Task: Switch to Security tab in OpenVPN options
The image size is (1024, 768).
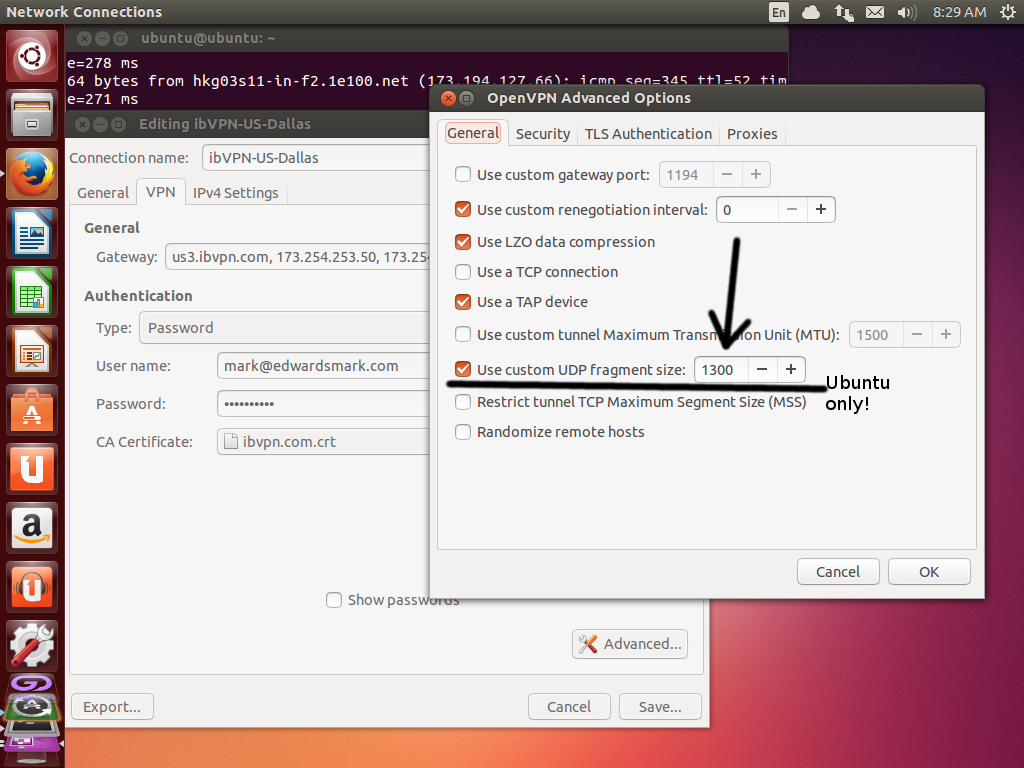Action: (543, 134)
